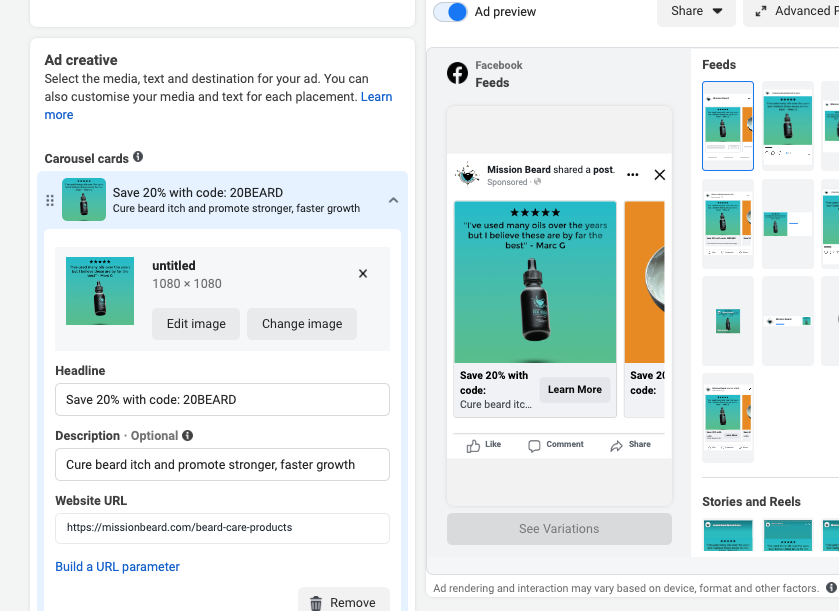The image size is (839, 611).
Task: Focus the Description input field
Action: (223, 464)
